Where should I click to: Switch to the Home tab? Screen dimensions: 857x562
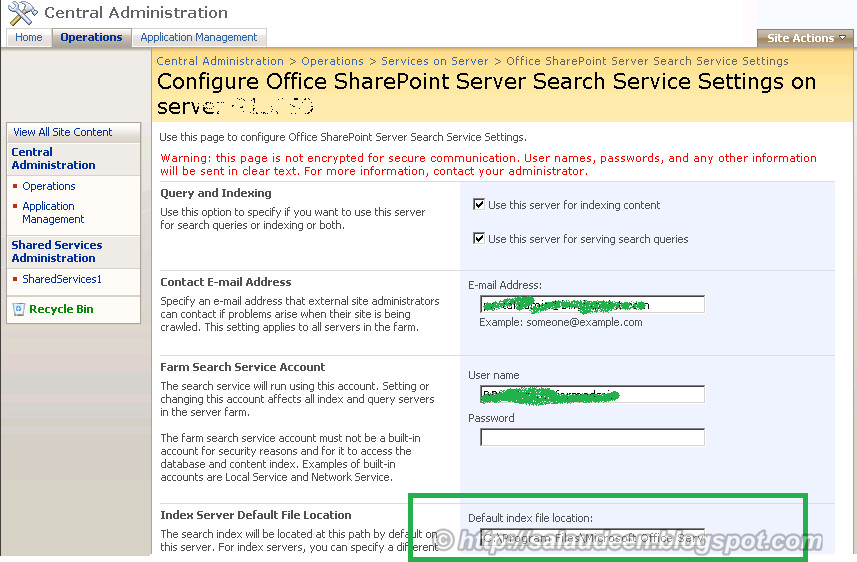pyautogui.click(x=28, y=37)
